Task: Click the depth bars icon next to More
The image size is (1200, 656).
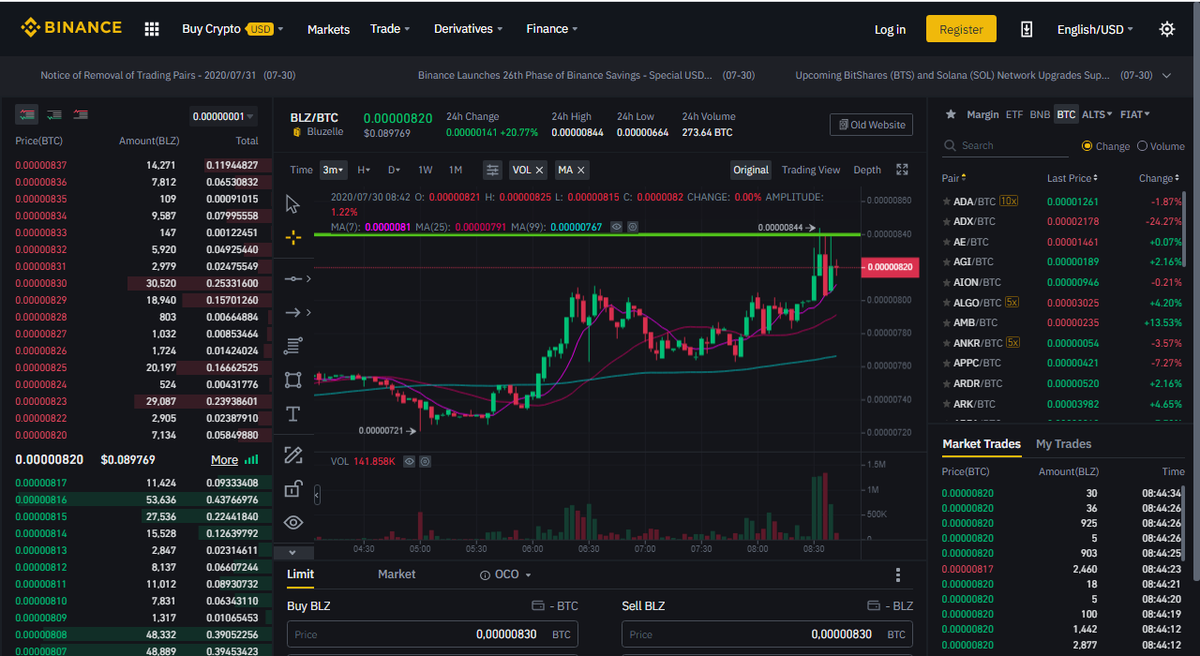Action: 251,460
